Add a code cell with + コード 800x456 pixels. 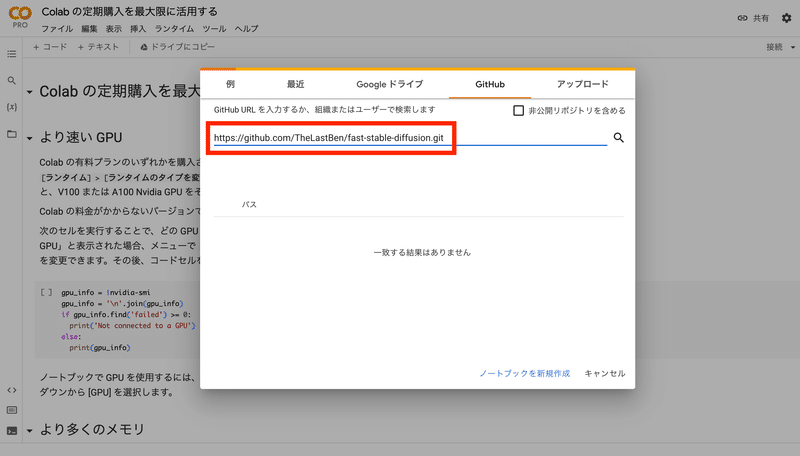50,47
